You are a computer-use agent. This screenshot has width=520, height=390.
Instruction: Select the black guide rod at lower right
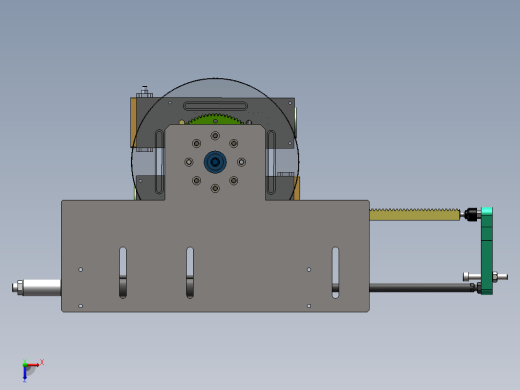click(423, 288)
